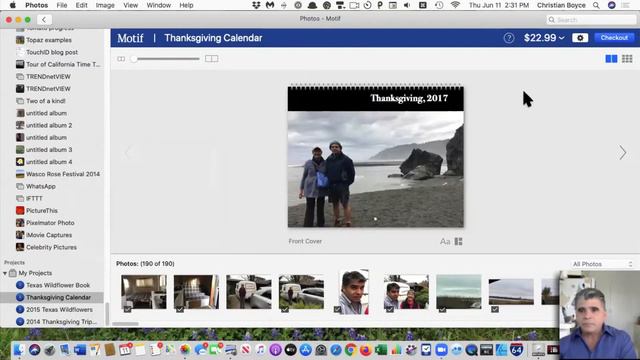Click the Photos search field
This screenshot has height=360, width=640.
(x=591, y=20)
